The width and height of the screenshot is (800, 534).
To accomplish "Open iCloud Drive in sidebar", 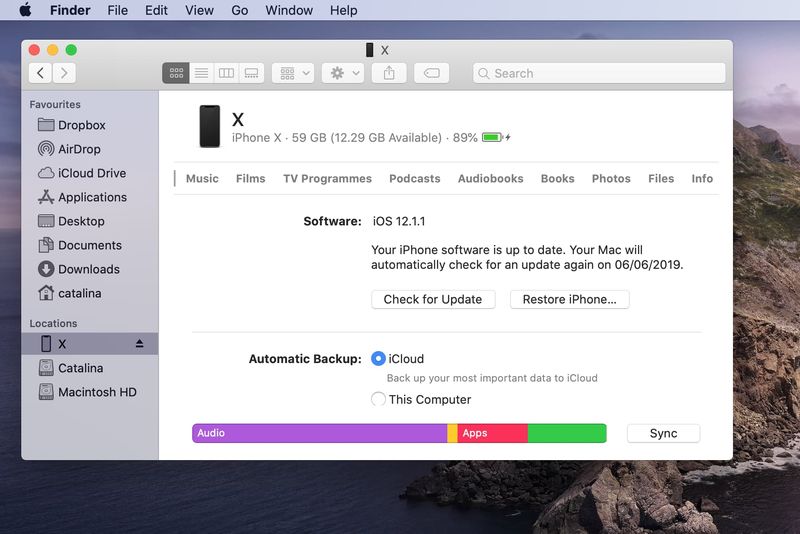I will 90,173.
